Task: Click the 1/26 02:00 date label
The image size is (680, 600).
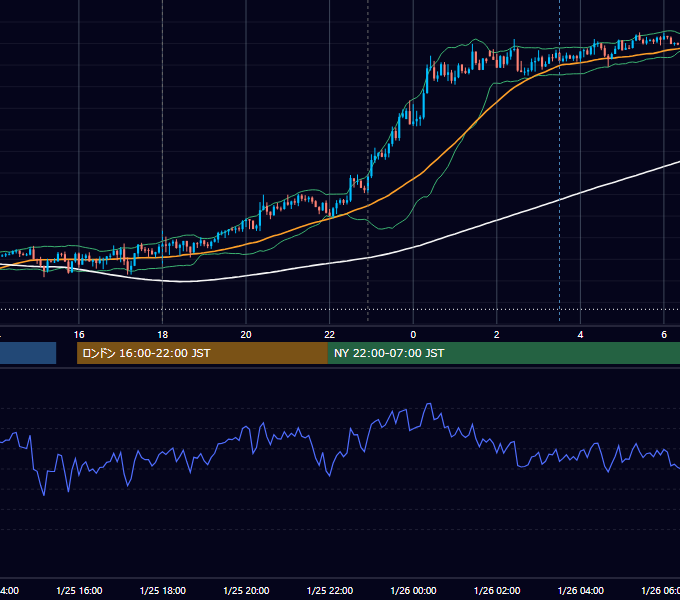Action: coord(497,590)
